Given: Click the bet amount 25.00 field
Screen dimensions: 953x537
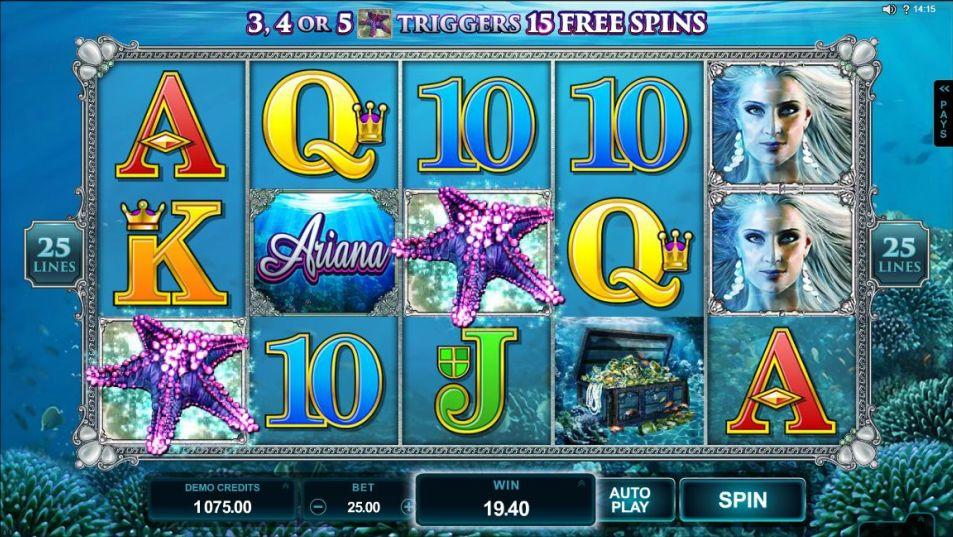Looking at the screenshot, I should tap(363, 507).
